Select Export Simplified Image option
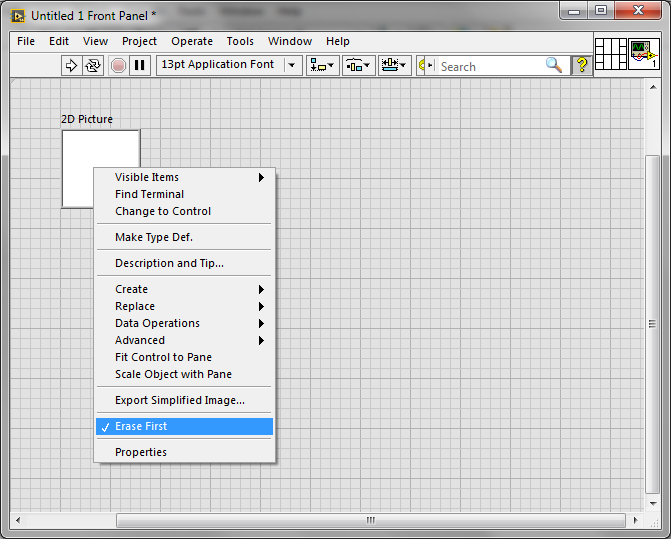The width and height of the screenshot is (671, 539). click(184, 400)
